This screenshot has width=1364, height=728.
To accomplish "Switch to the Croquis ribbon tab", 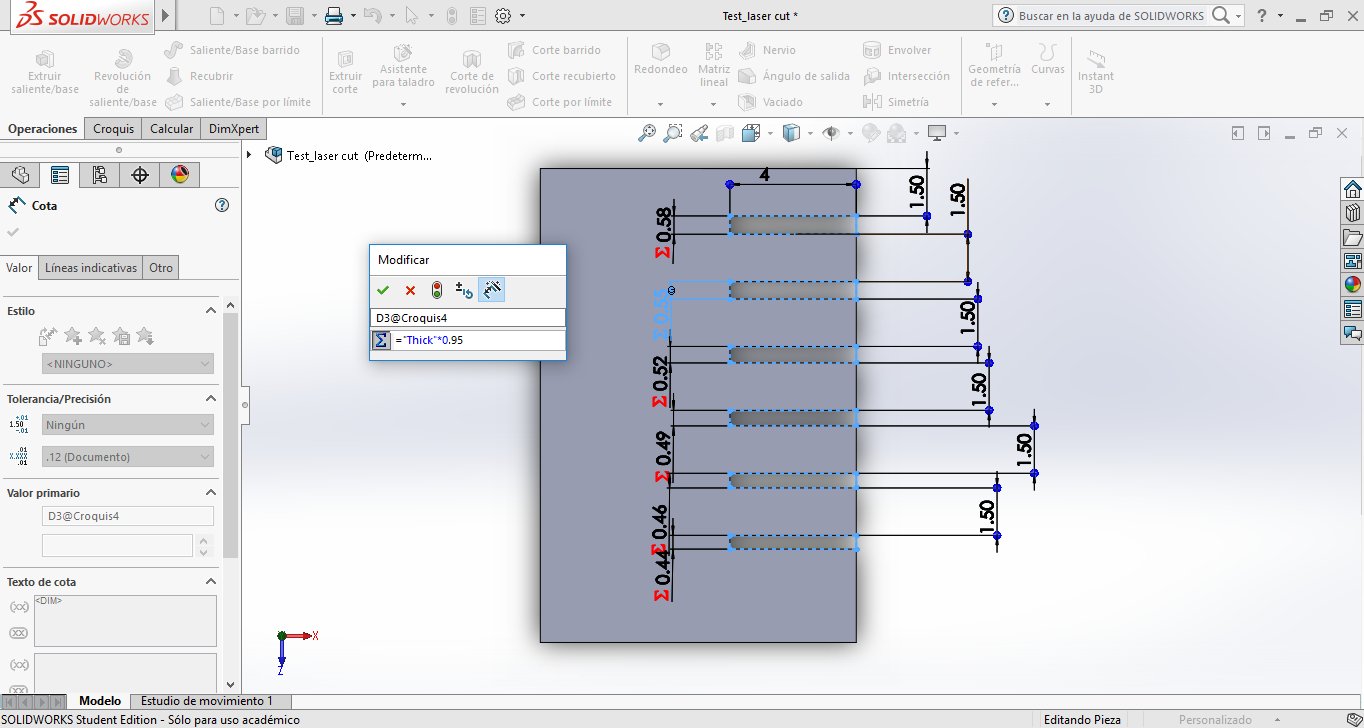I will 113,129.
